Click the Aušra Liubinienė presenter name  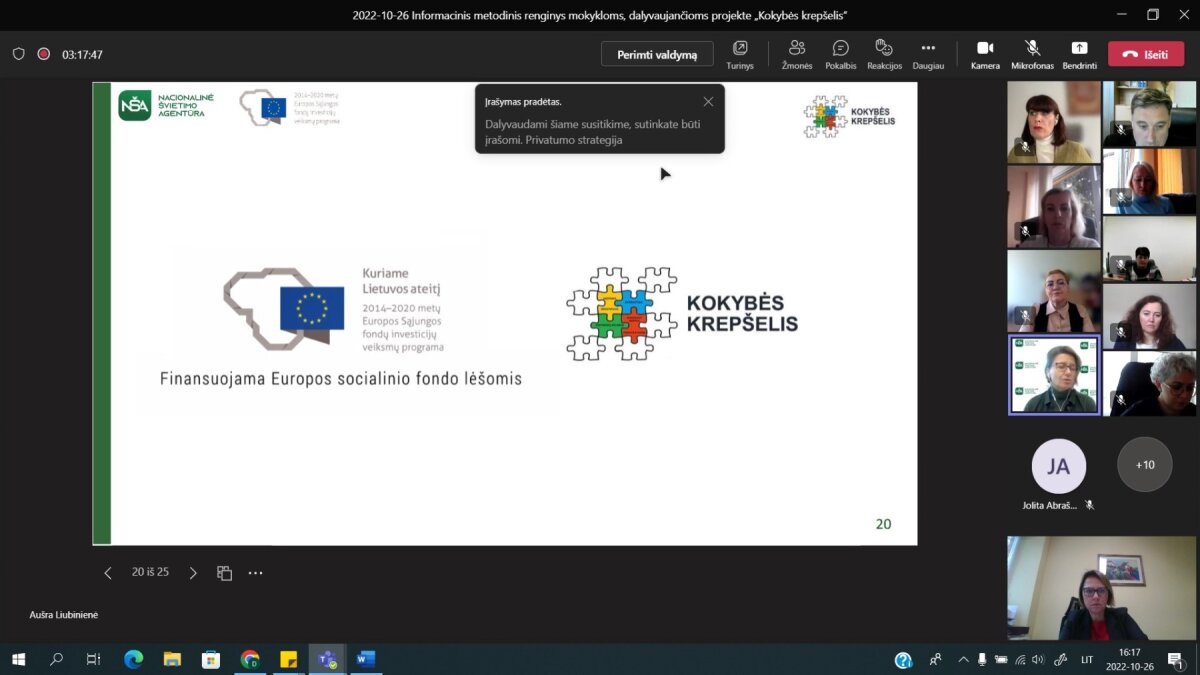click(x=64, y=614)
